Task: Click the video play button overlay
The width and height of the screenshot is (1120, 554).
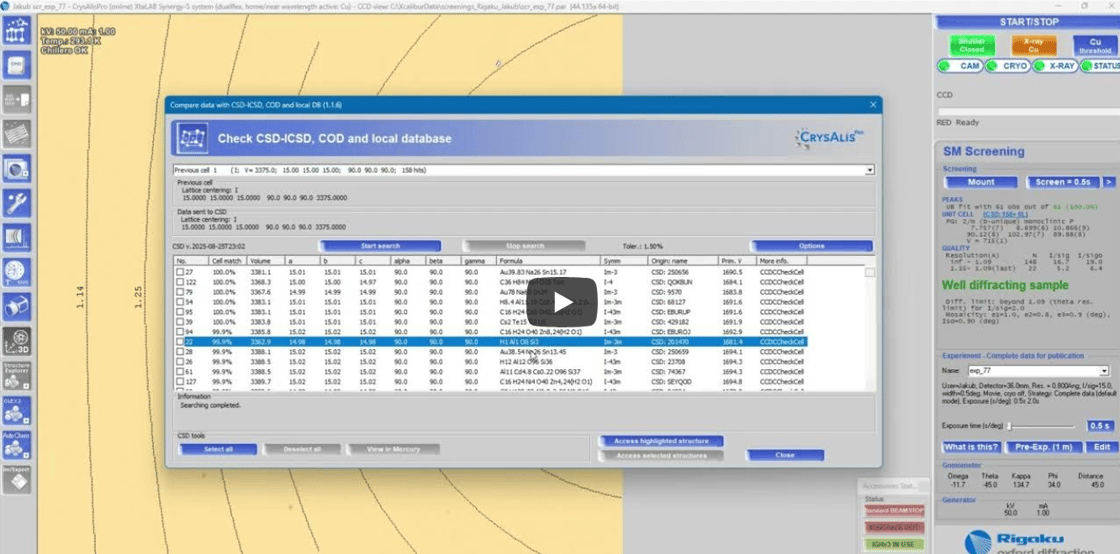Action: (561, 303)
